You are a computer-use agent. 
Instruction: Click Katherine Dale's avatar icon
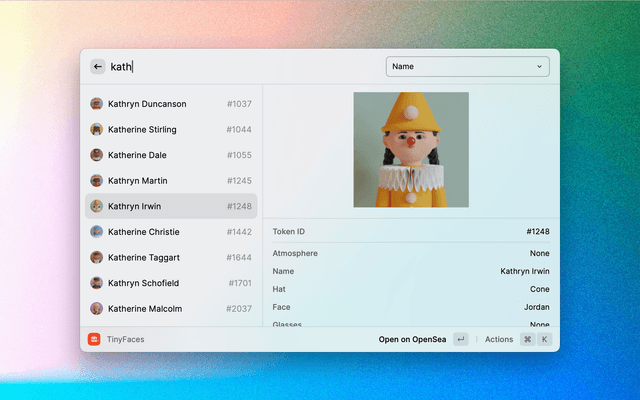pos(96,155)
